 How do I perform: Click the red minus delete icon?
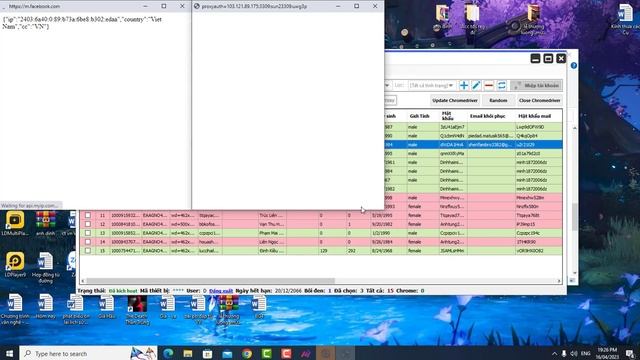pos(489,85)
